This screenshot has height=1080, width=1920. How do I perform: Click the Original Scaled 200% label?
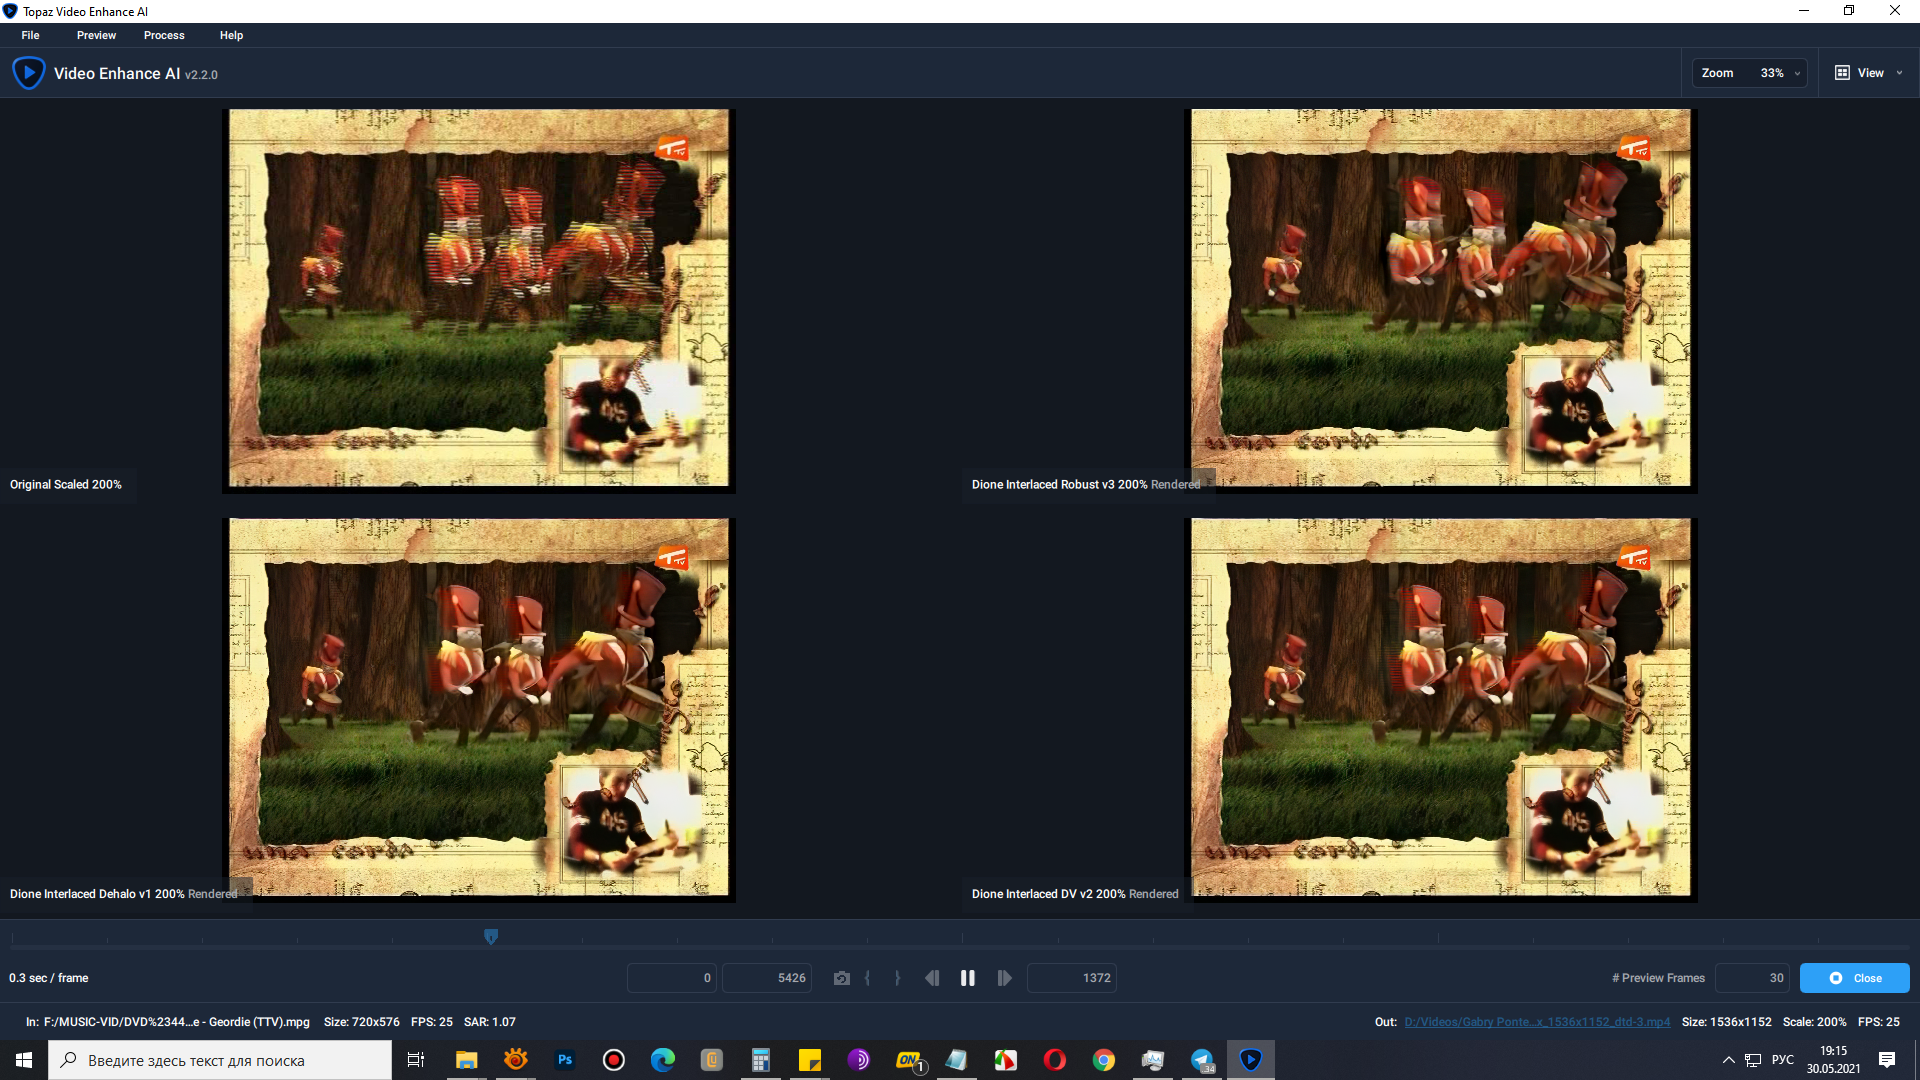click(66, 485)
